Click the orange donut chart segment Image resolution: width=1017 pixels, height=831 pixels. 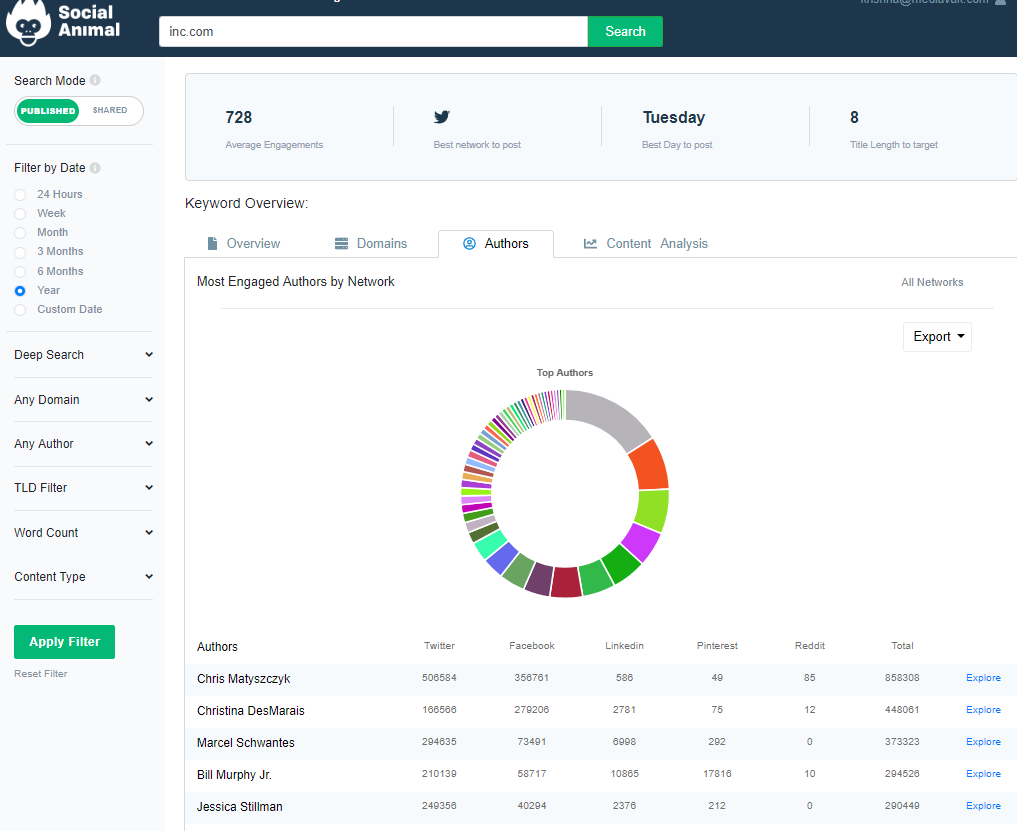point(650,465)
